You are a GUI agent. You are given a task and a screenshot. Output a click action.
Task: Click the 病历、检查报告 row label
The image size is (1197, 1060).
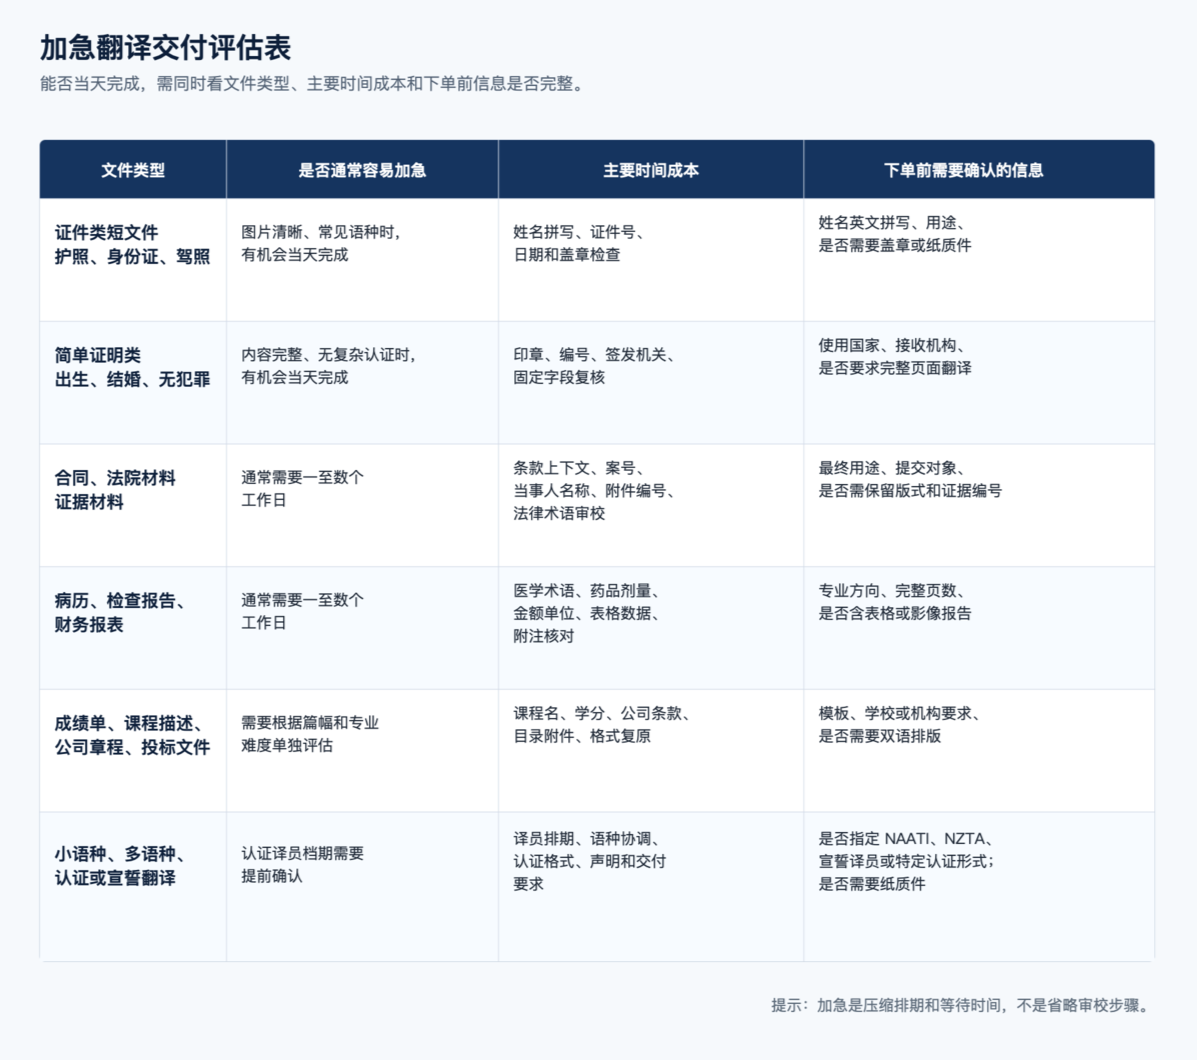click(x=120, y=612)
